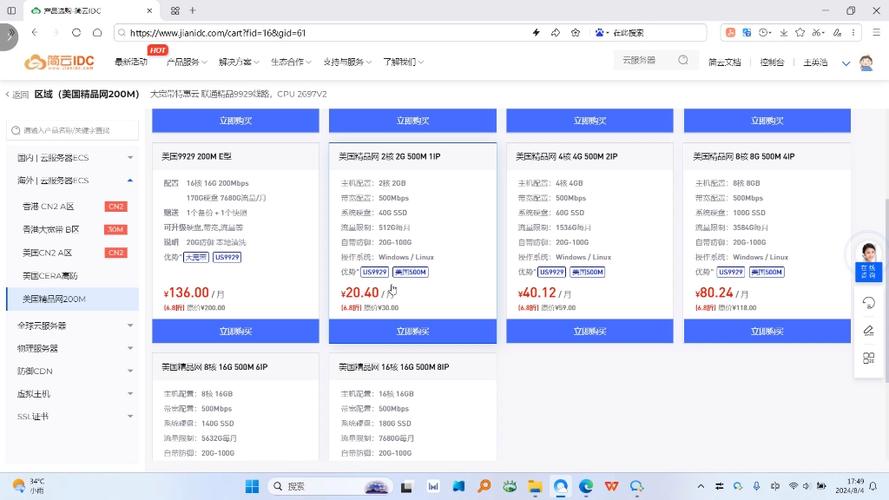Open user avatar in site header
Screen dimensions: 889x500
[866, 62]
